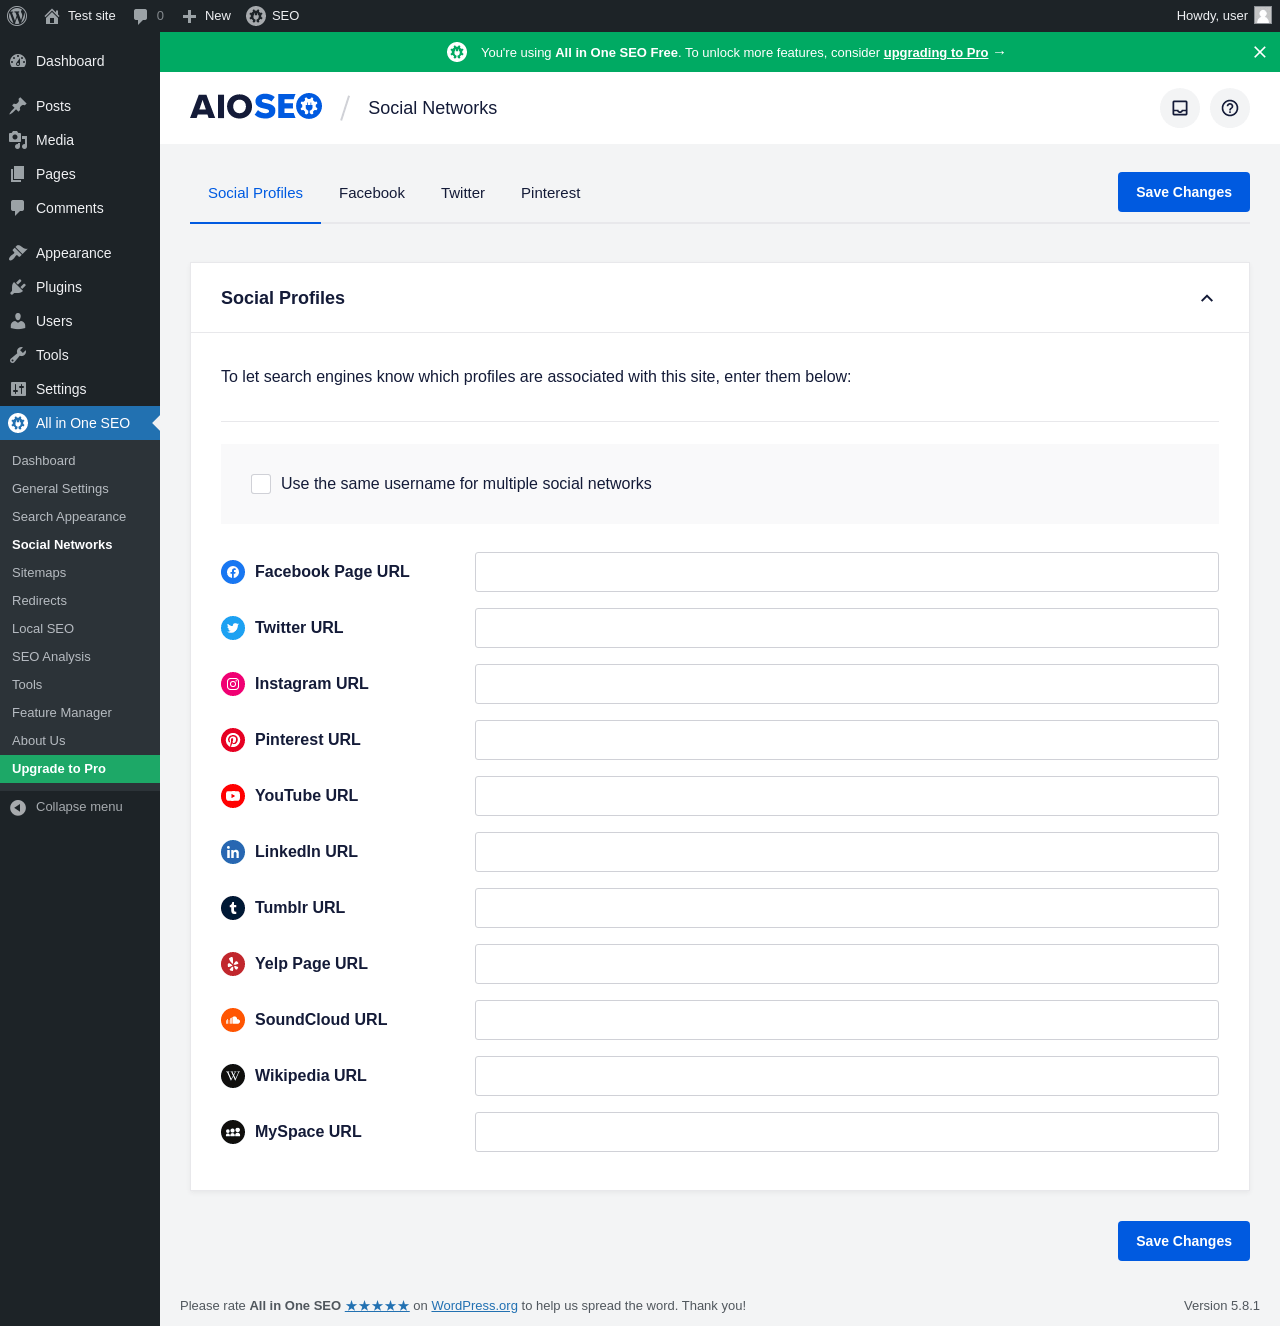Follow the upgrading to Pro link

(935, 53)
